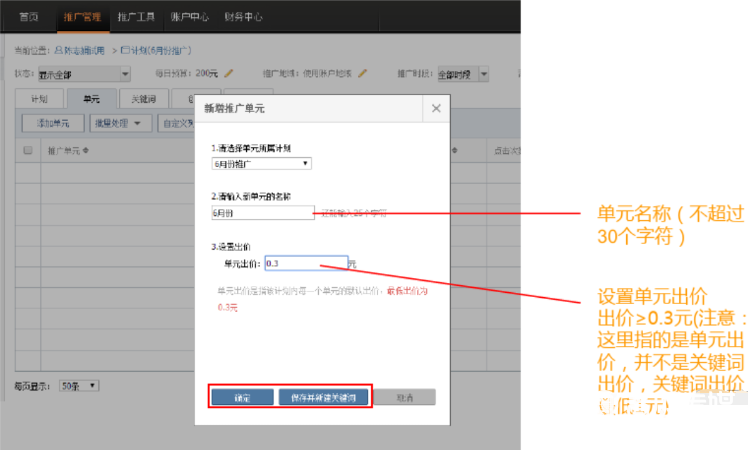Image resolution: width=748 pixels, height=450 pixels.
Task: Expand the 推广时段 全部时段 dropdown
Action: tap(461, 73)
